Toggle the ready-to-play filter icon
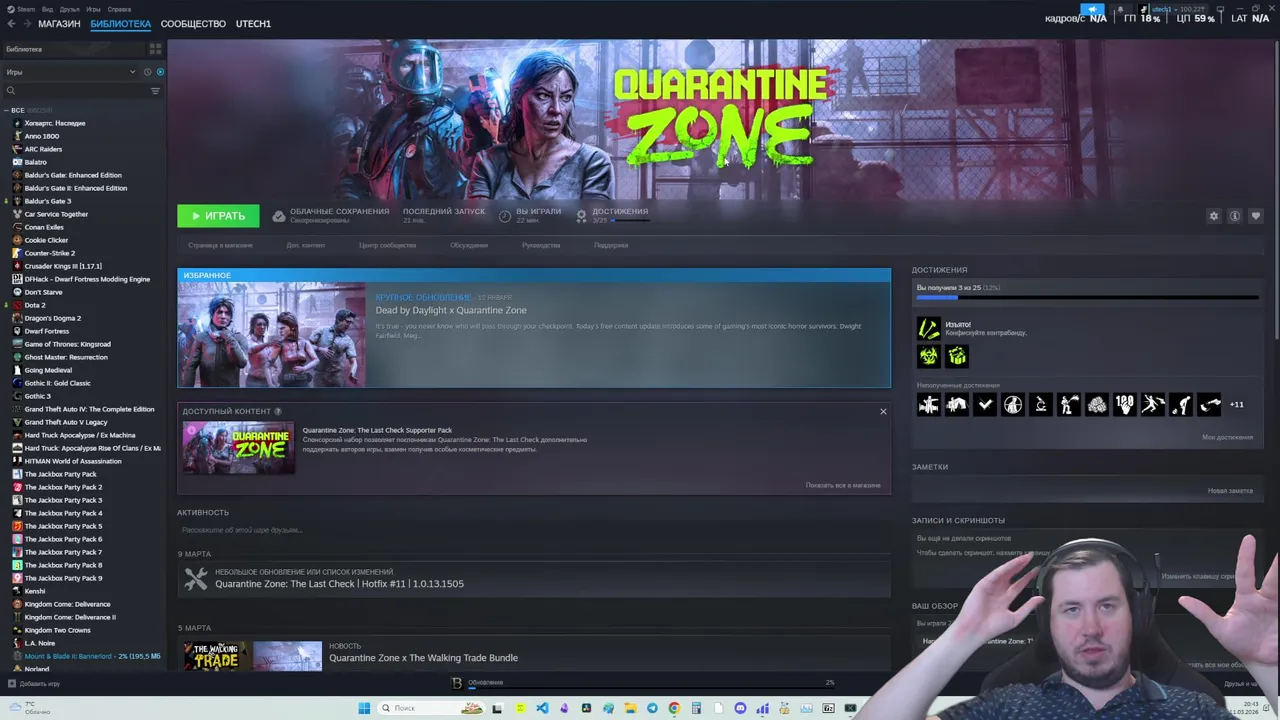Screen dimensions: 1280x720 point(160,72)
